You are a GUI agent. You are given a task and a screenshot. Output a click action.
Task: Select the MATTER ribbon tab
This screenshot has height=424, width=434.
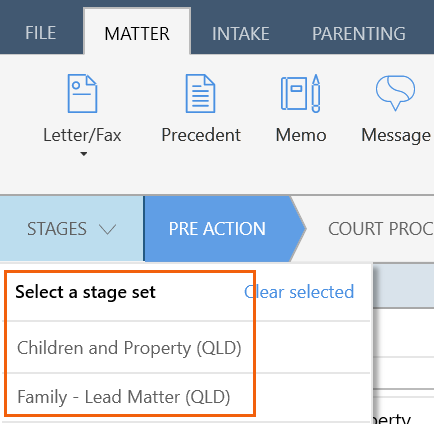click(x=137, y=34)
